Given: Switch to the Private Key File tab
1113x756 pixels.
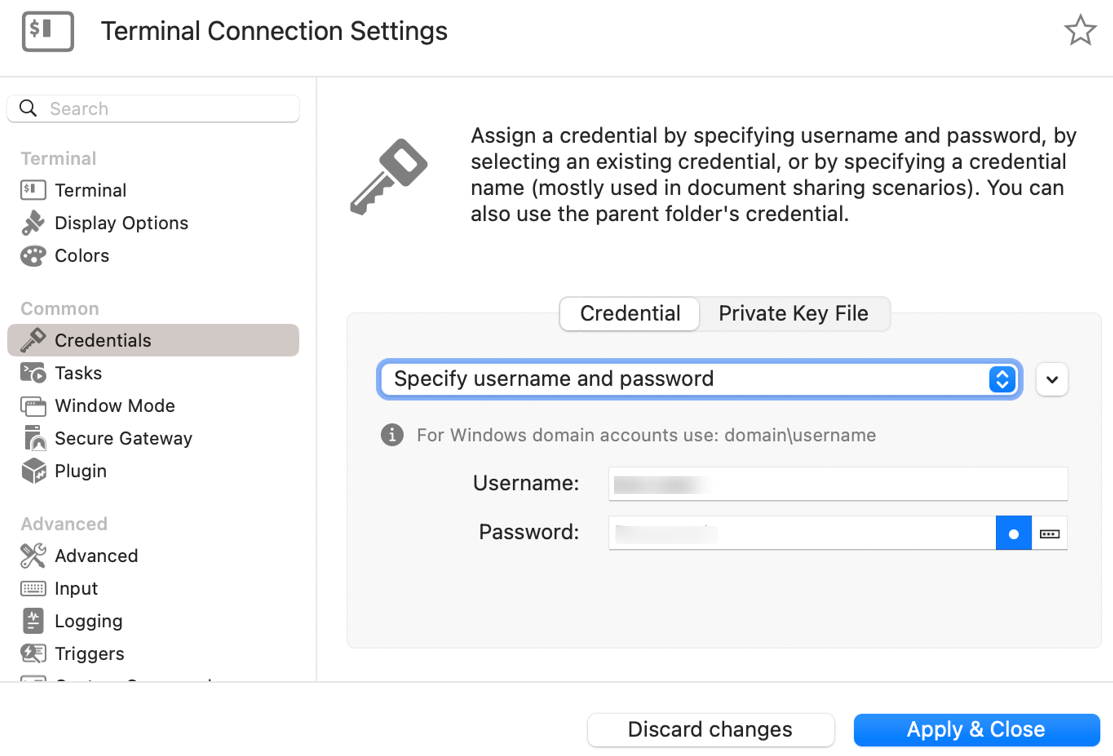Looking at the screenshot, I should [794, 314].
